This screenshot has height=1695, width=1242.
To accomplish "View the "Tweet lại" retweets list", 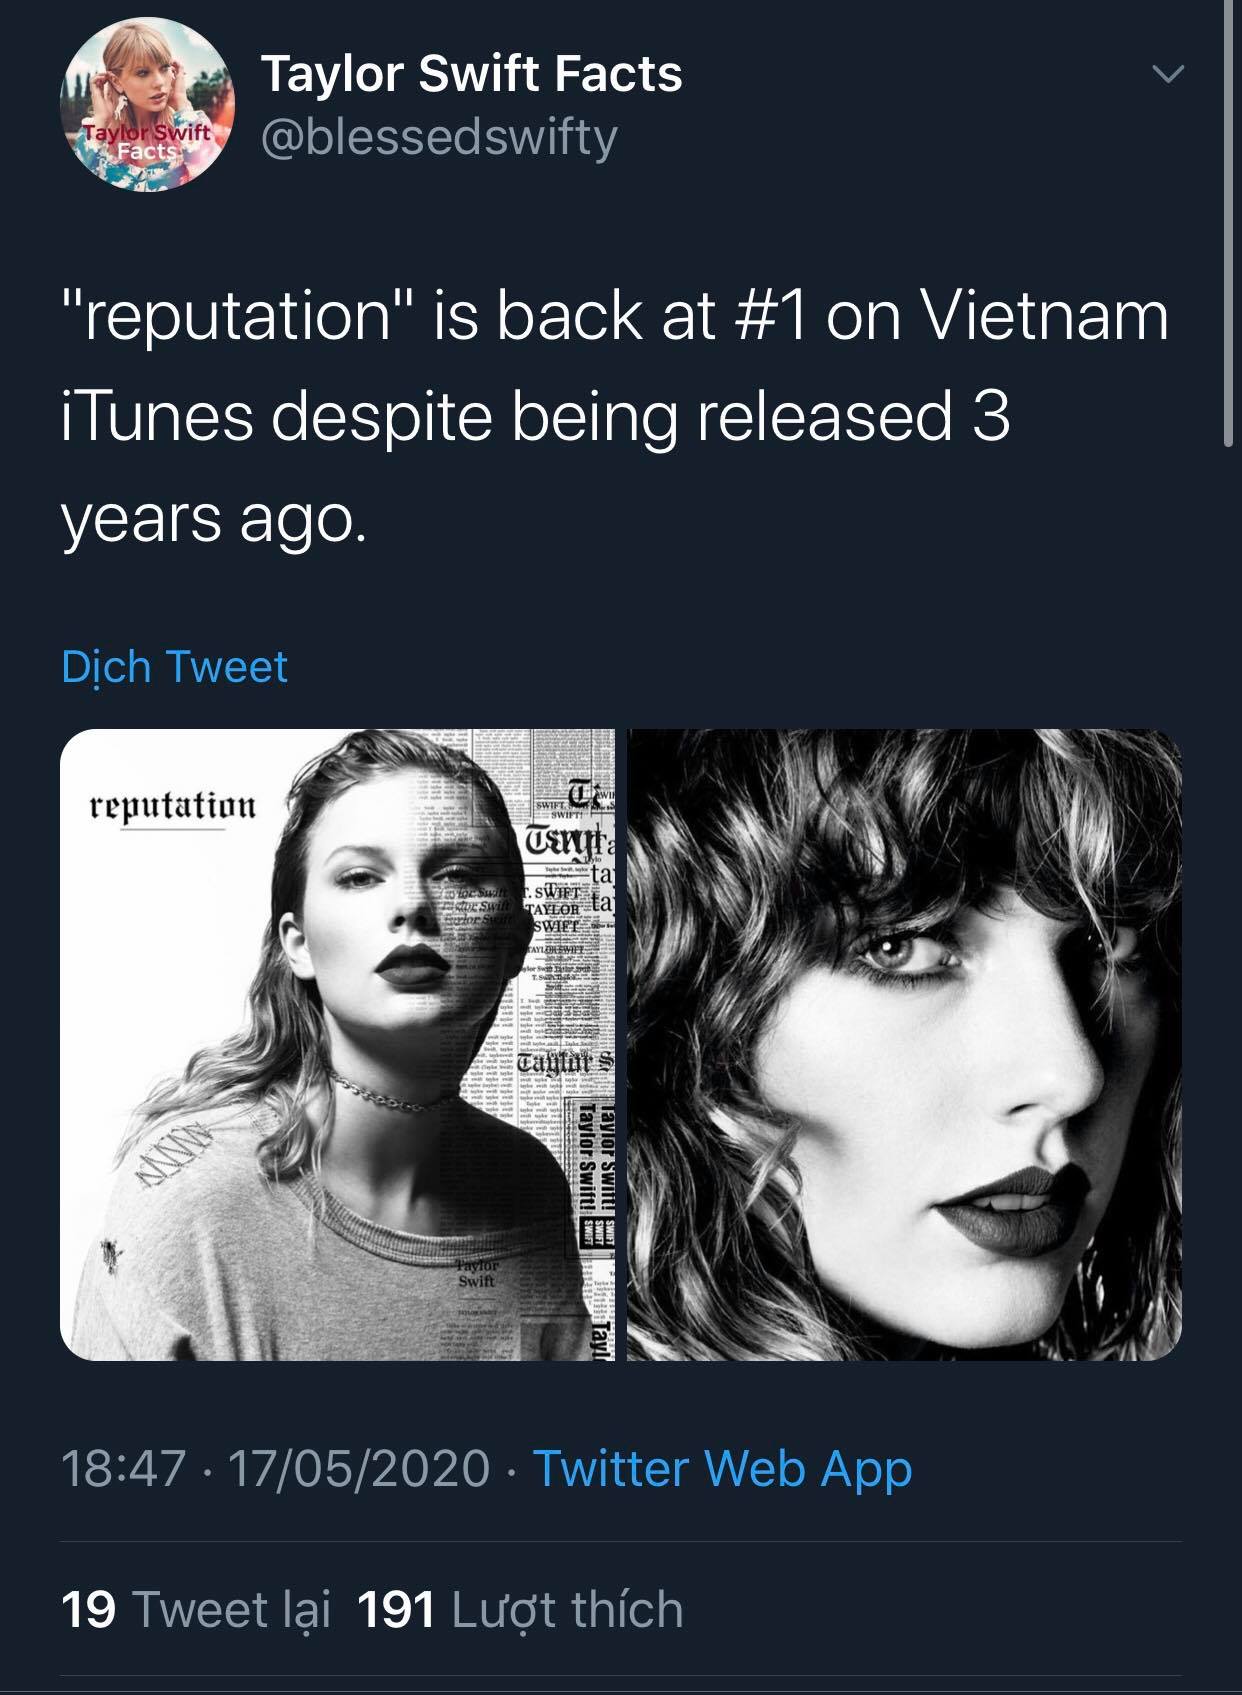I will pyautogui.click(x=230, y=1610).
